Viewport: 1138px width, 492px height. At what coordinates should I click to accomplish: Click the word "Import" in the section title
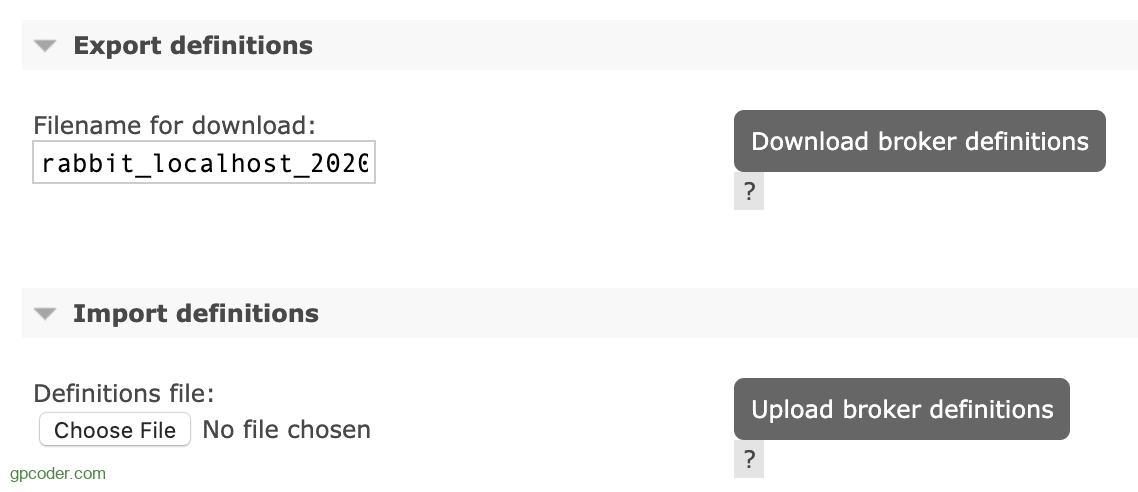click(117, 314)
